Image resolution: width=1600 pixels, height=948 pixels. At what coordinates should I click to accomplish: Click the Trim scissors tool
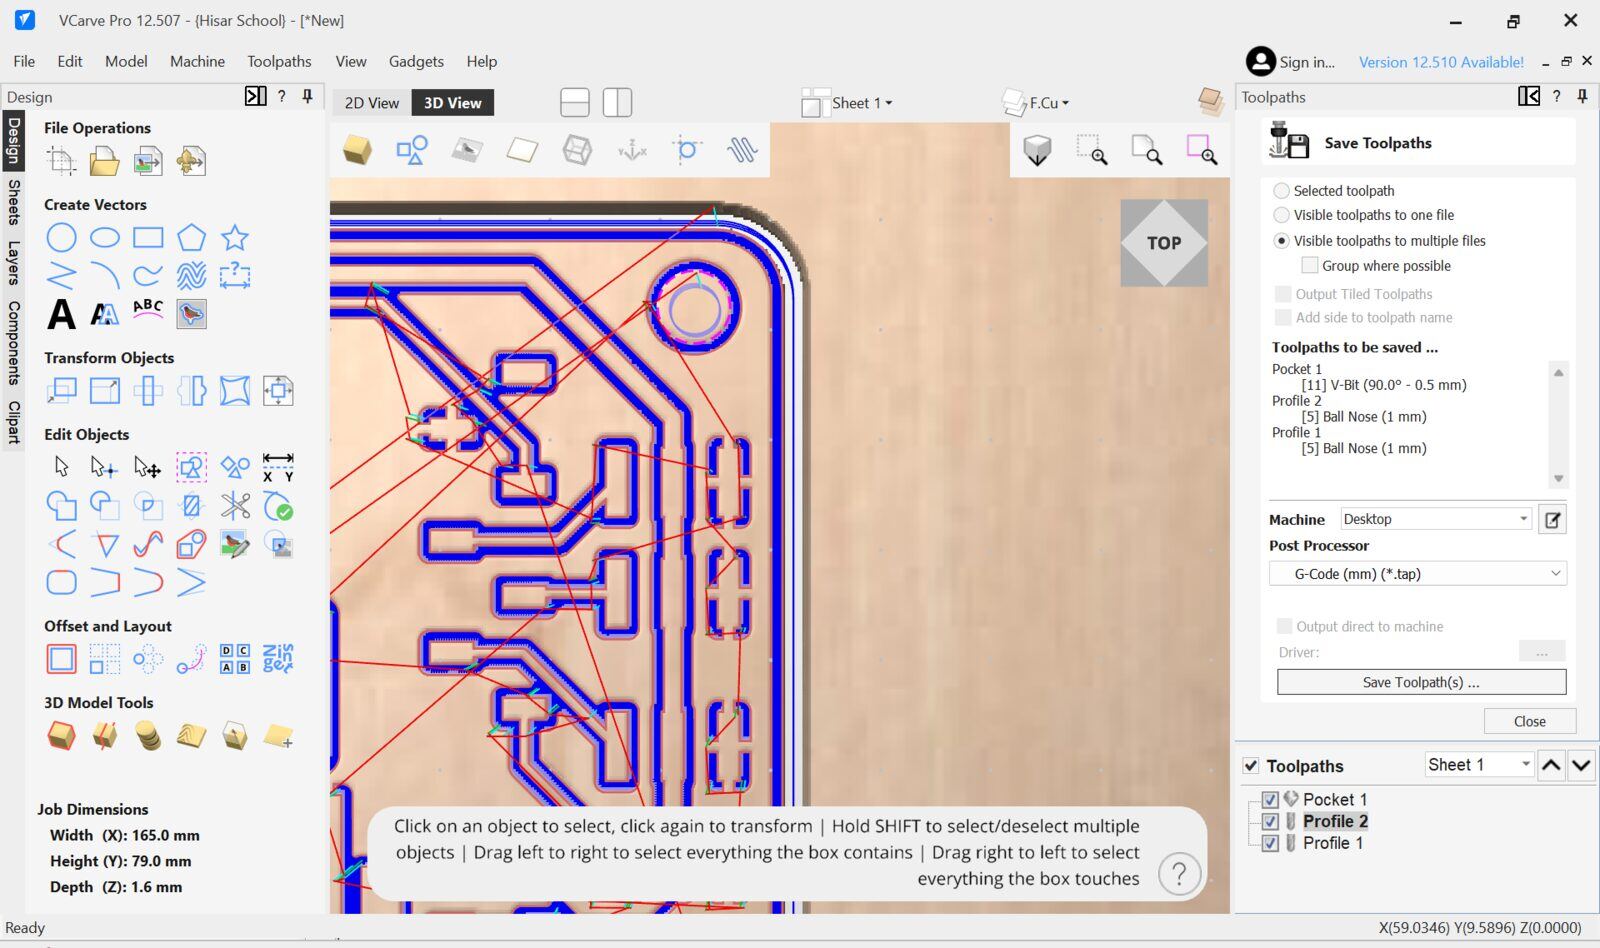235,506
